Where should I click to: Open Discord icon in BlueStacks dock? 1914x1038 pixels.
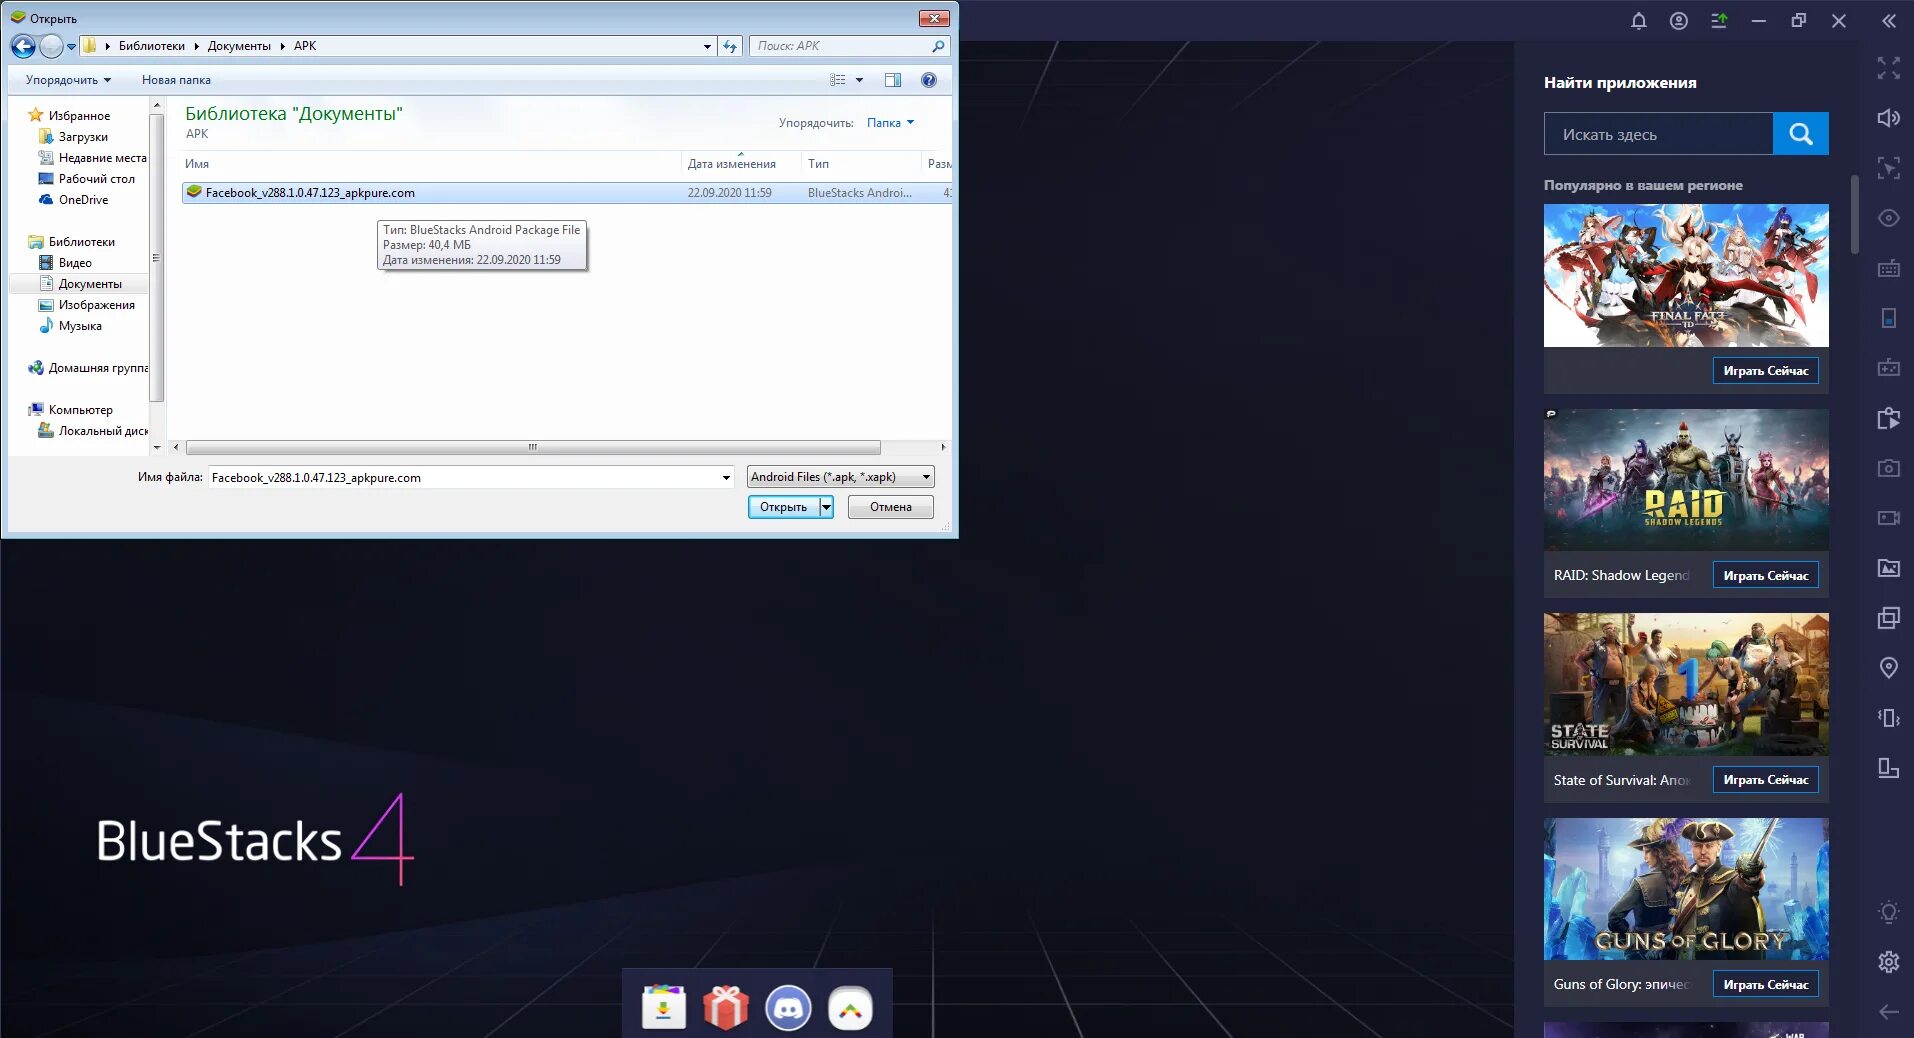[788, 1008]
